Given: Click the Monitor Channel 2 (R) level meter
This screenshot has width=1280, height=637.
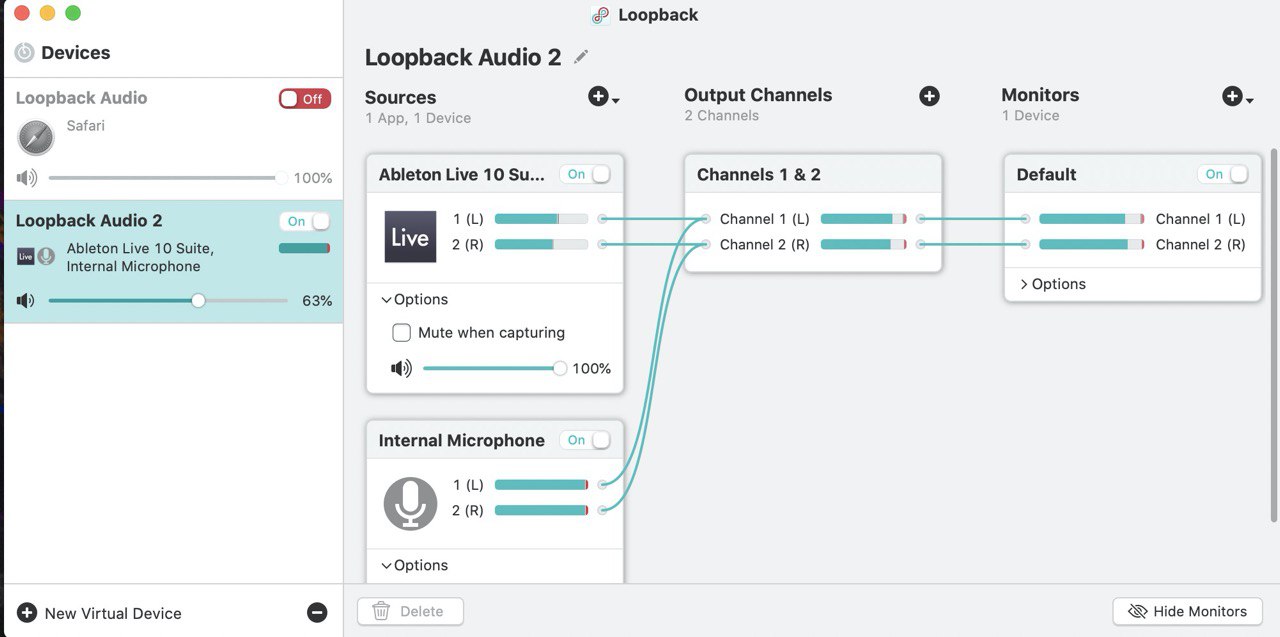Looking at the screenshot, I should coord(1091,244).
